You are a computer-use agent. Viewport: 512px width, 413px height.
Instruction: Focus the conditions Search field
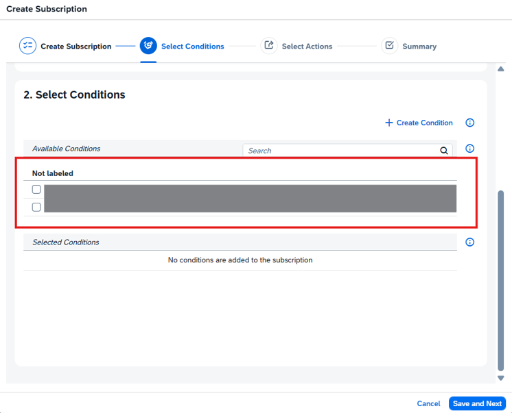coord(347,151)
